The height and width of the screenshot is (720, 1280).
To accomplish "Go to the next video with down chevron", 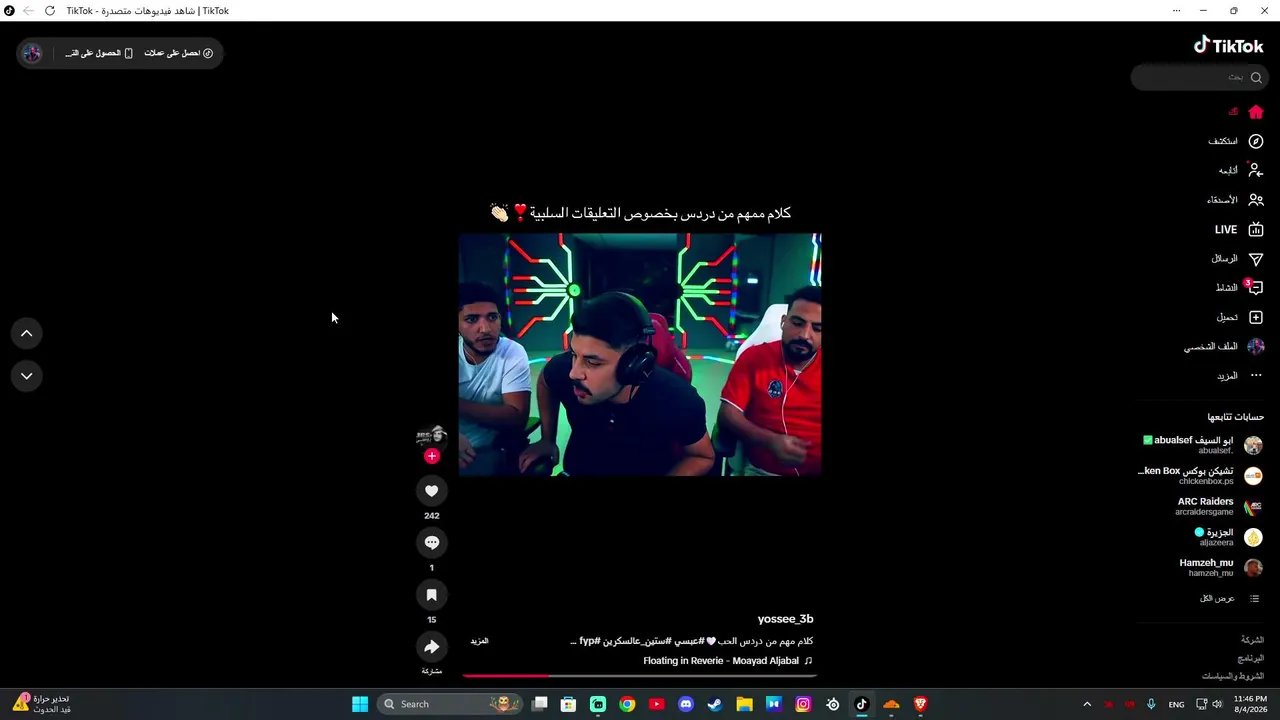I will [x=27, y=376].
